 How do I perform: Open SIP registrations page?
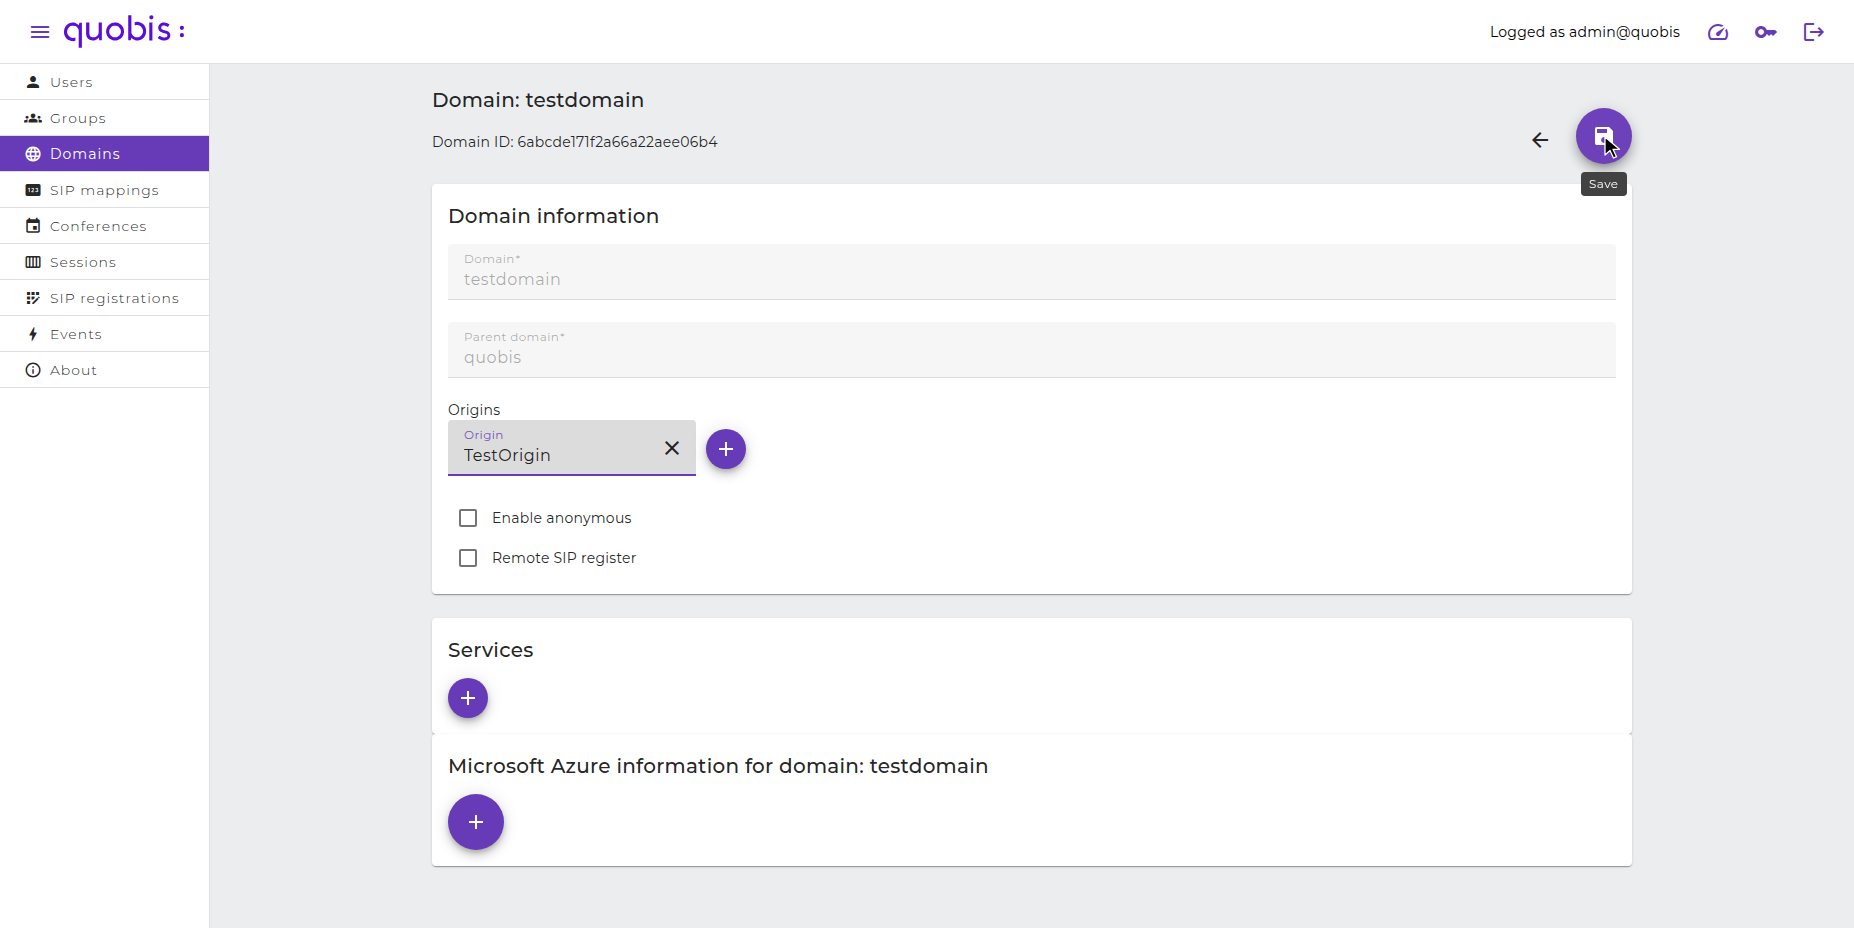pos(105,298)
